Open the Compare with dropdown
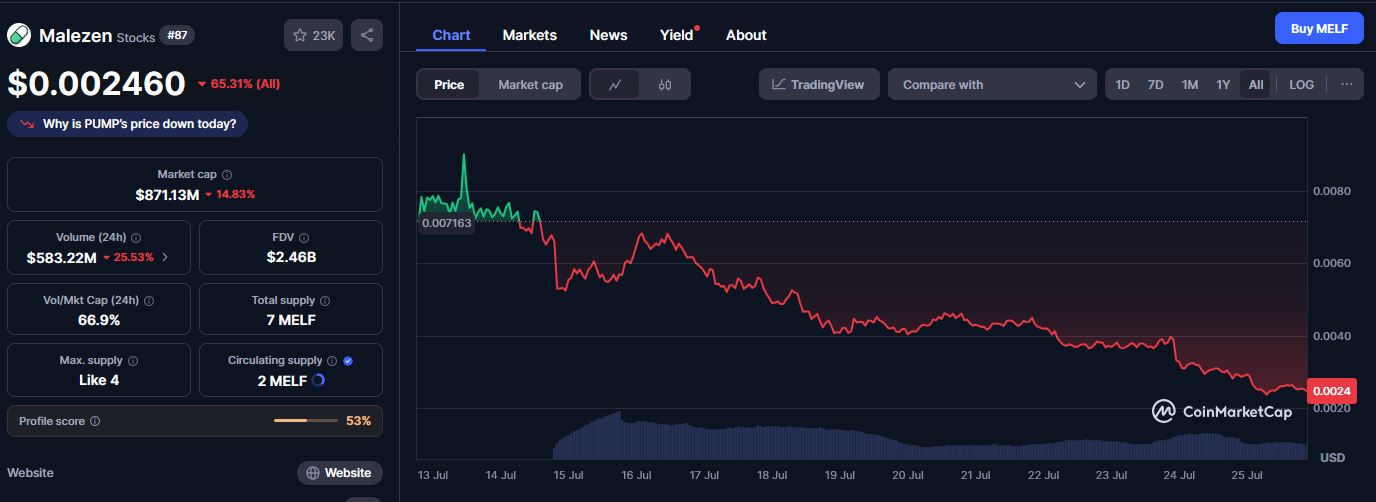 pos(992,85)
